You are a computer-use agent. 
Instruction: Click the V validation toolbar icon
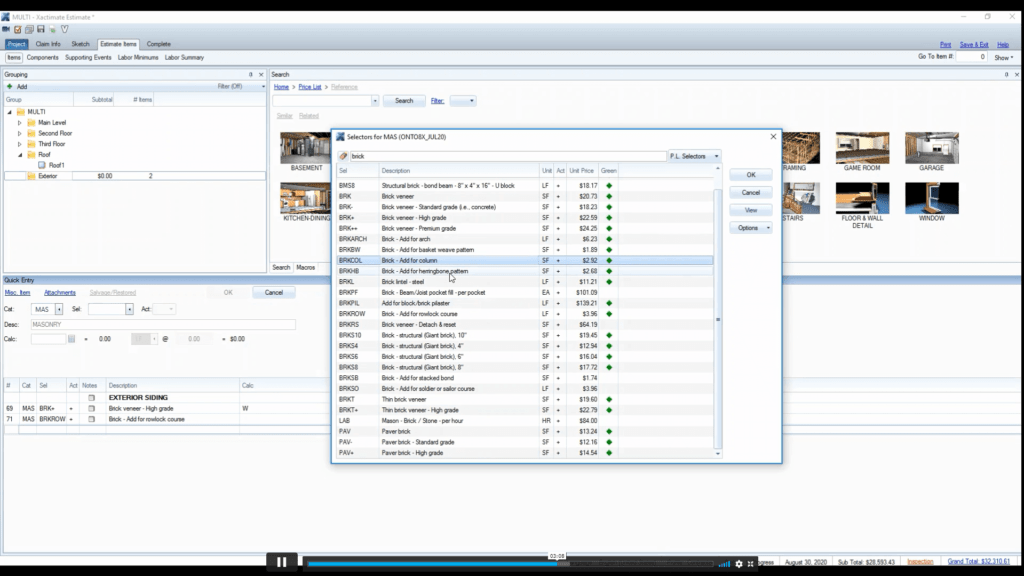point(65,29)
